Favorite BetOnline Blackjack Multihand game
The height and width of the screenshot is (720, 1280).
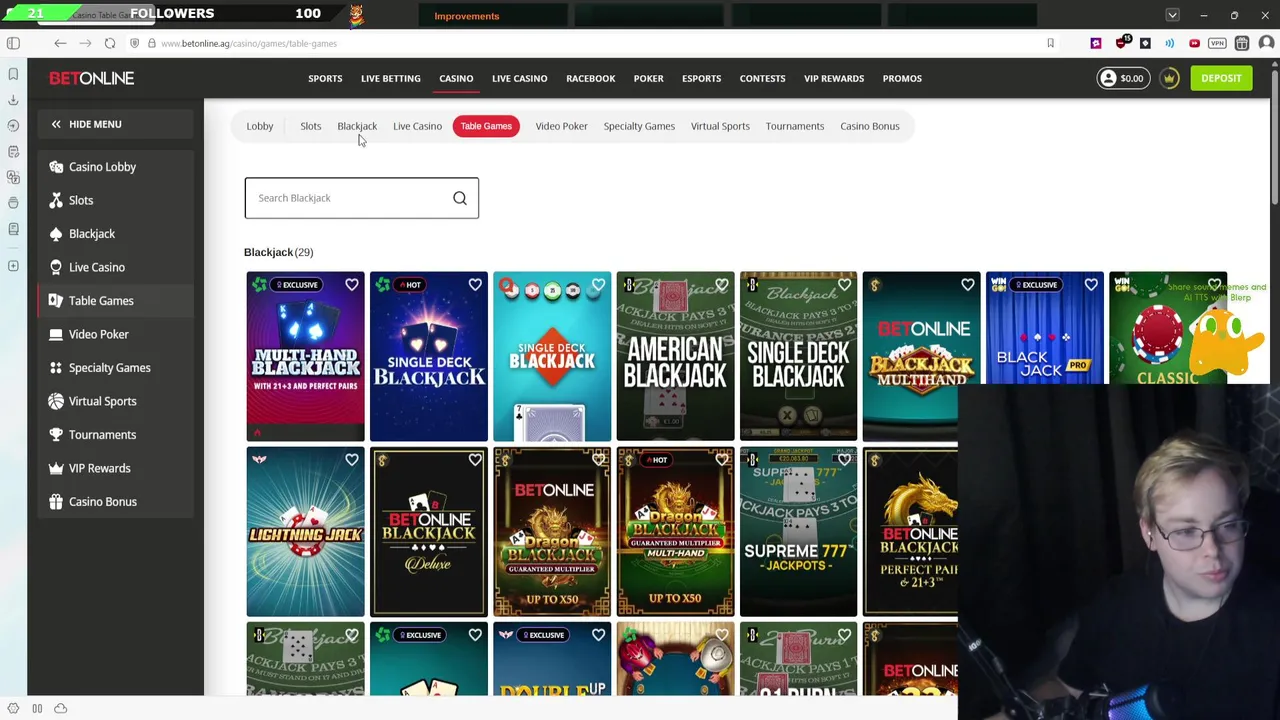pyautogui.click(x=967, y=285)
